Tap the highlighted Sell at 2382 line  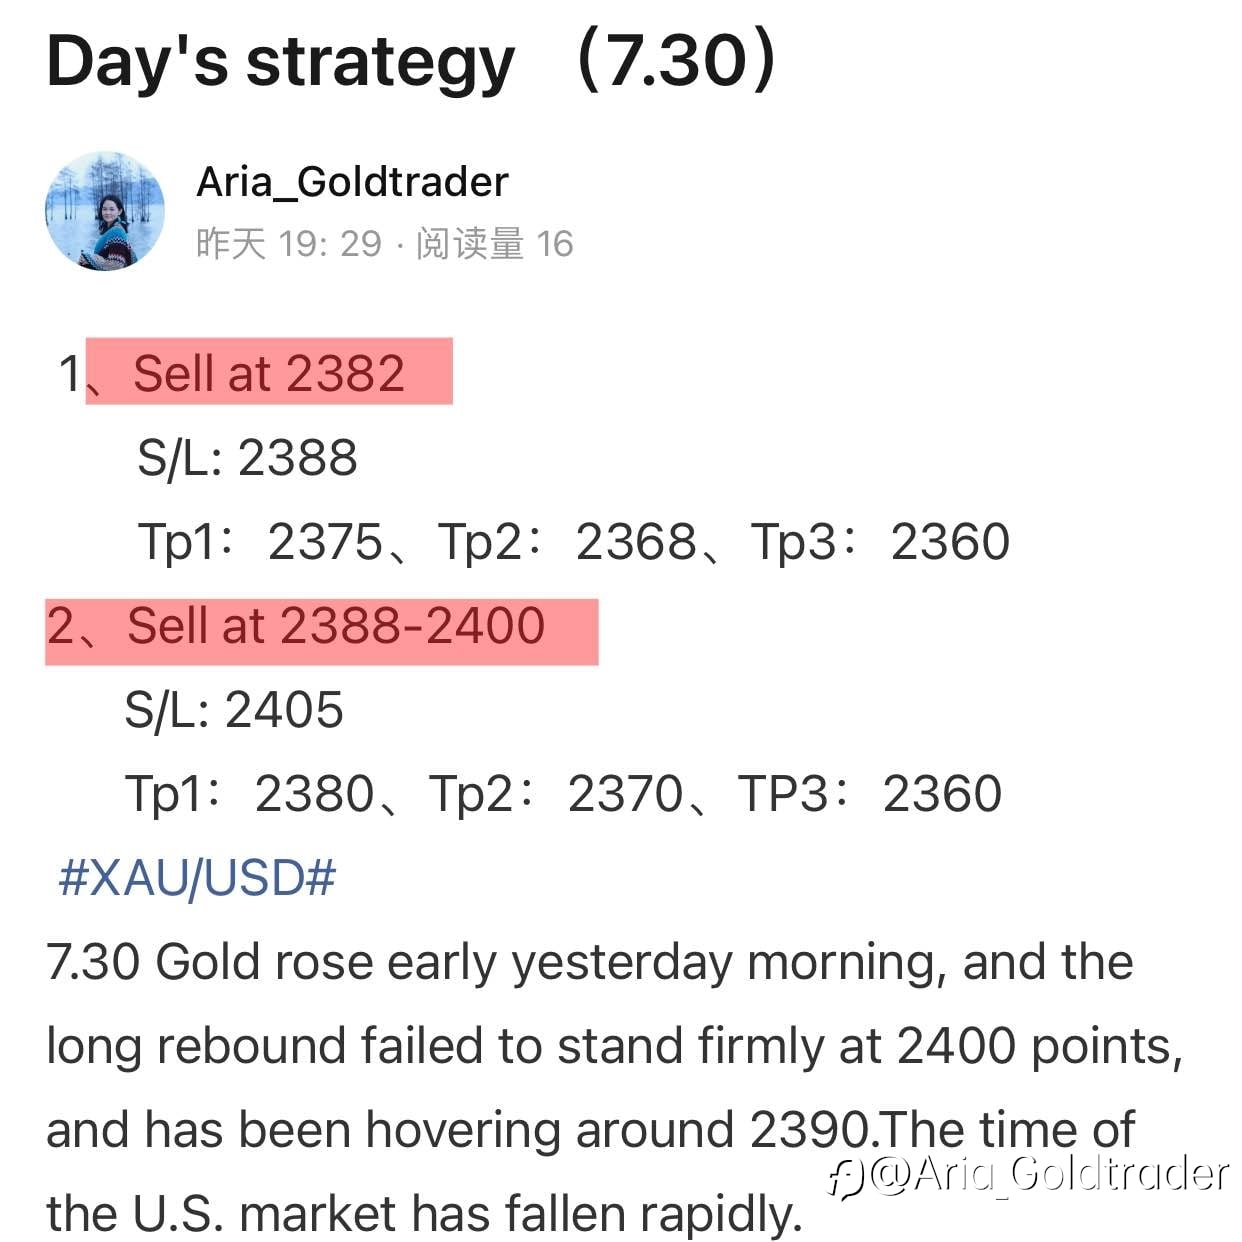[x=269, y=372]
